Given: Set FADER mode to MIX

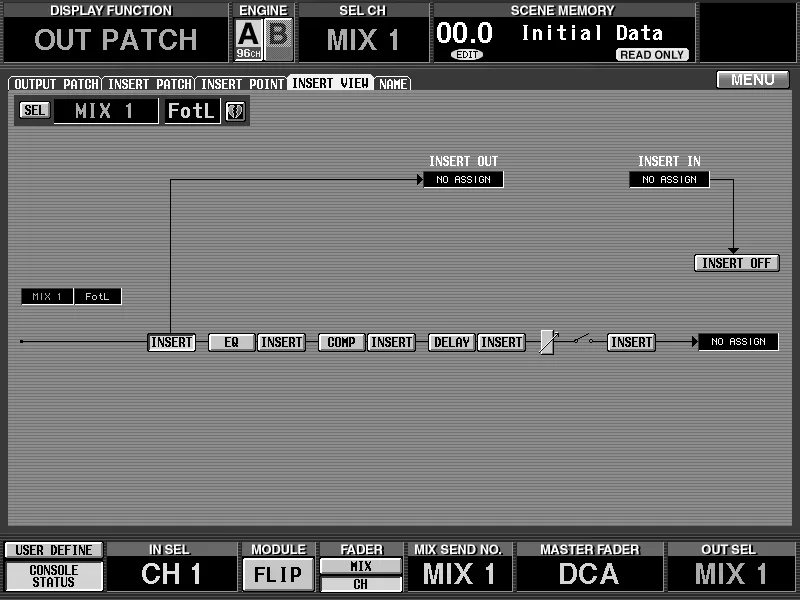Looking at the screenshot, I should pos(361,566).
